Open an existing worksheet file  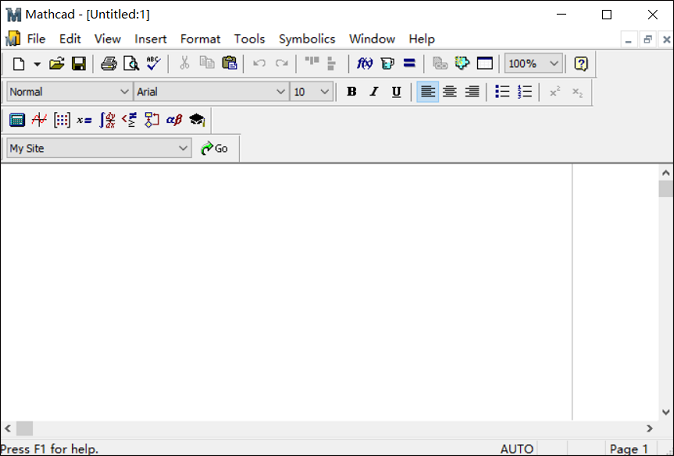tap(56, 64)
